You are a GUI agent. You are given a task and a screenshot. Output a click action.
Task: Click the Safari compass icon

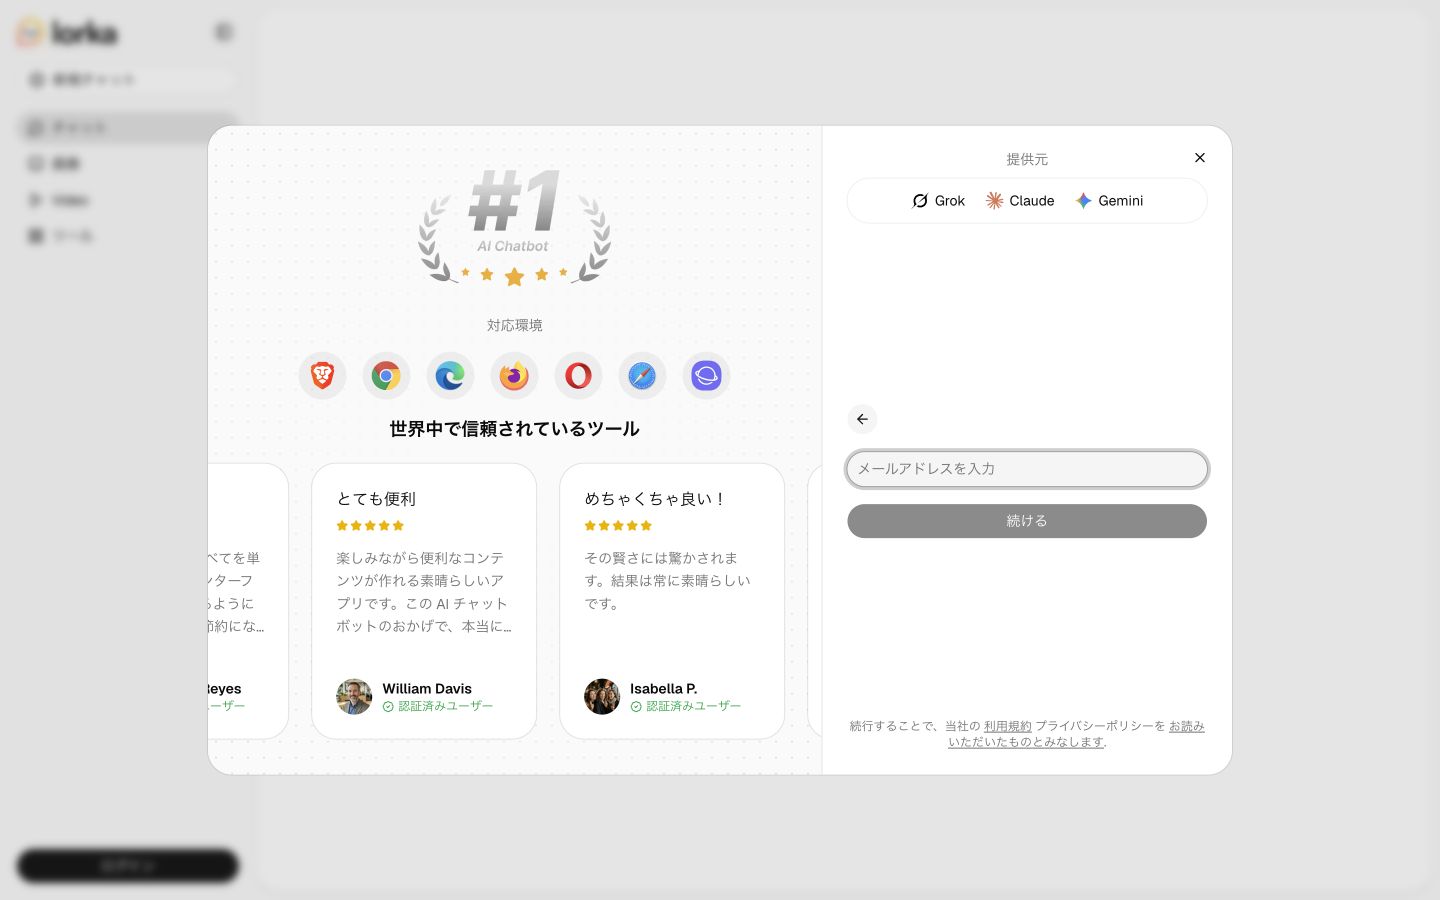[x=642, y=376]
